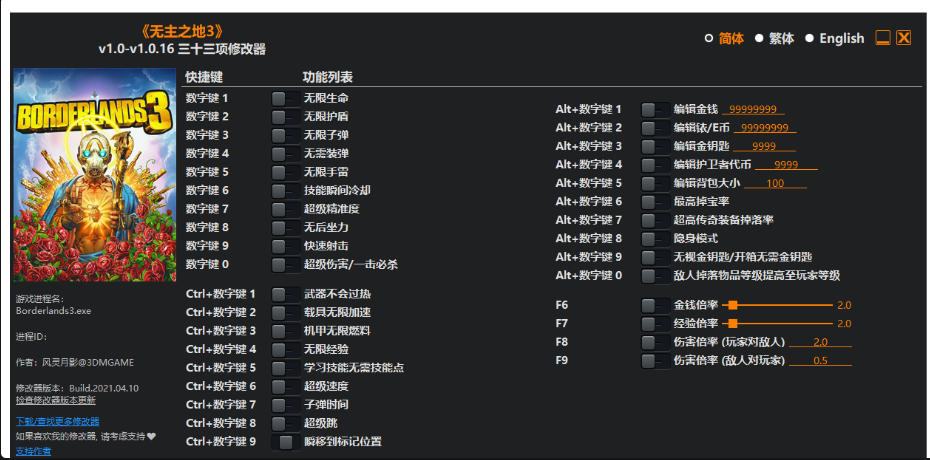
Task: Toggle 编辑护卫者代币 switch
Action: point(655,165)
